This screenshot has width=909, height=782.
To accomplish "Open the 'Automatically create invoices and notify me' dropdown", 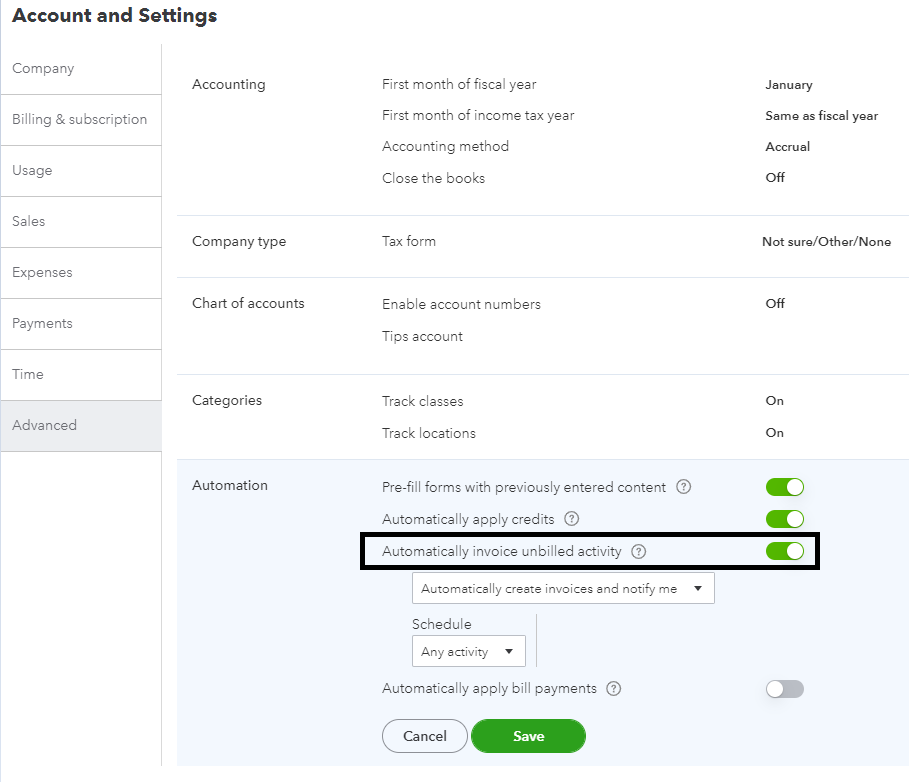I will [563, 589].
